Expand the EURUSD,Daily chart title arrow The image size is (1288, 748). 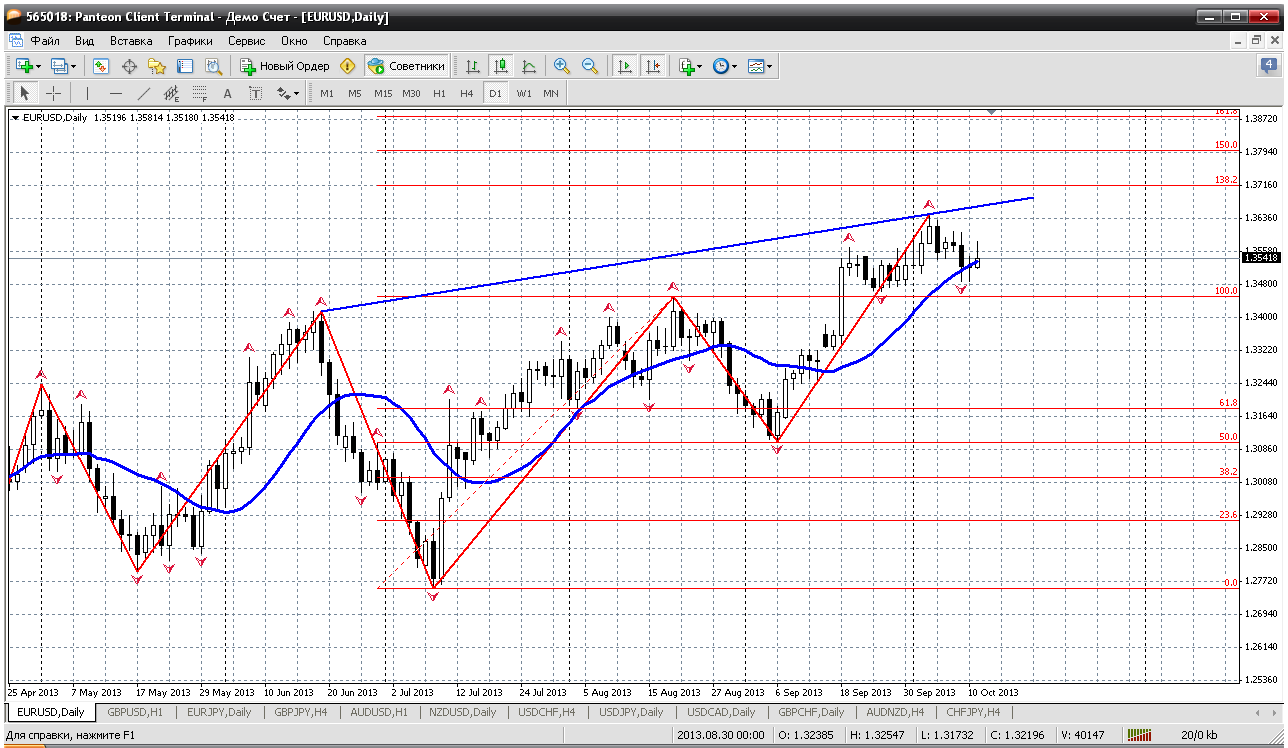coord(15,118)
